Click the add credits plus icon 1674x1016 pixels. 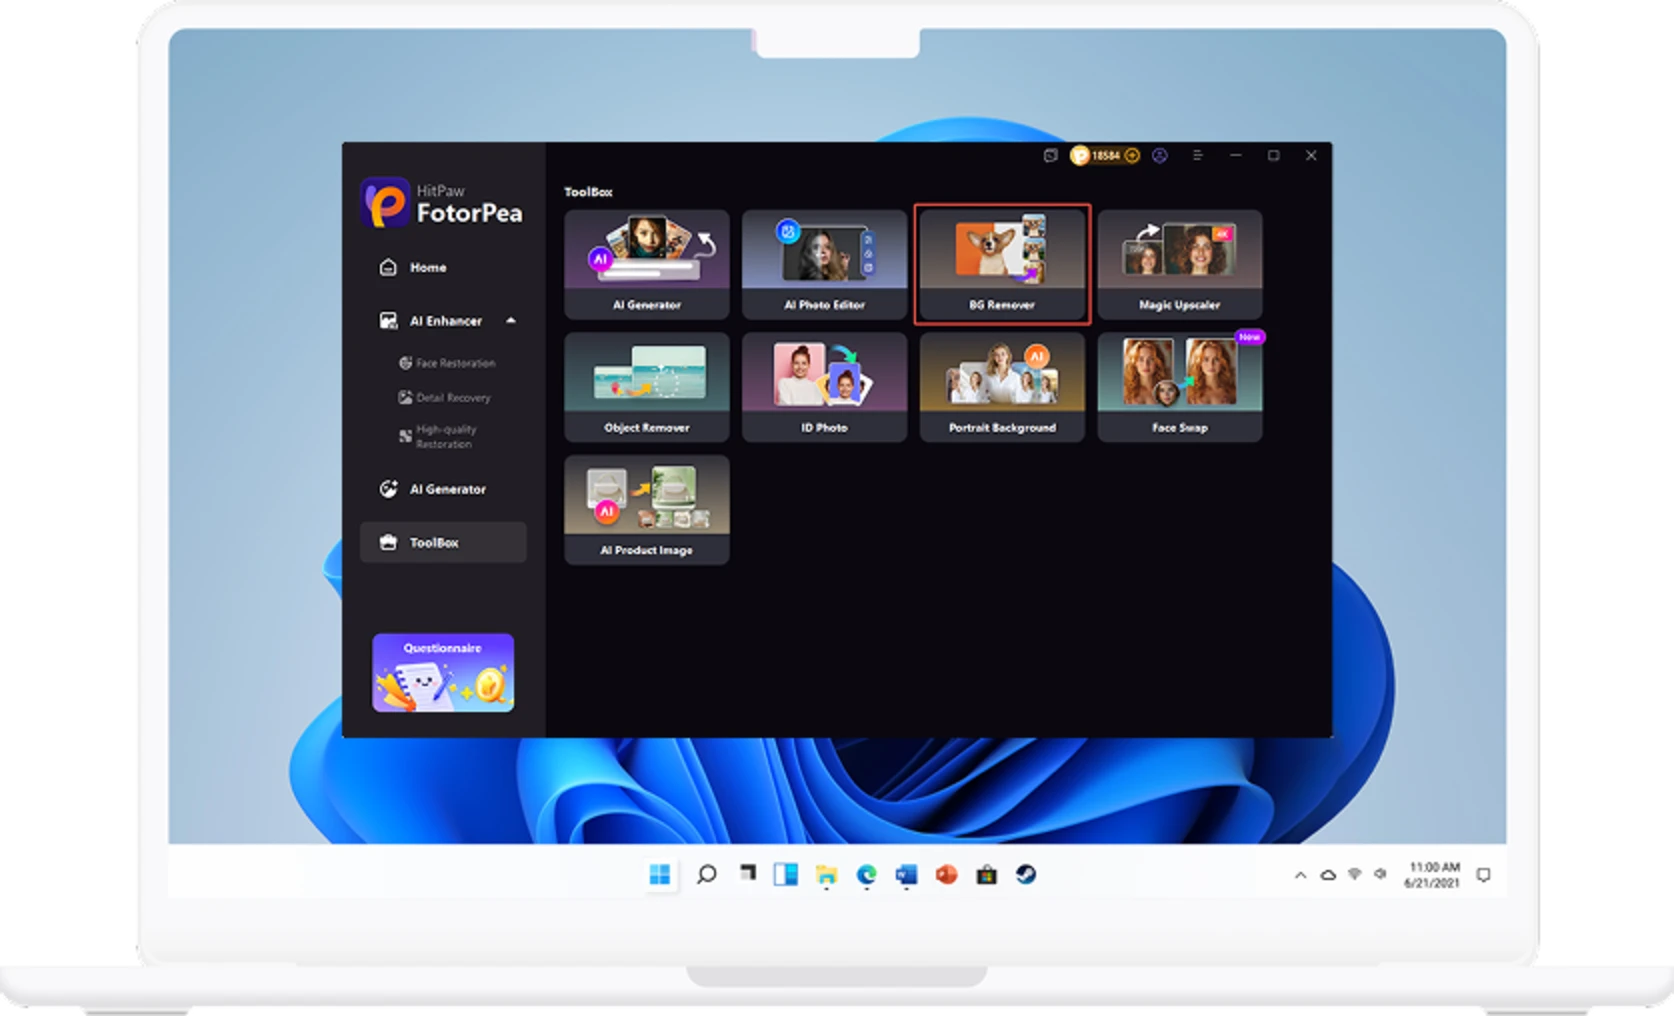point(1132,156)
